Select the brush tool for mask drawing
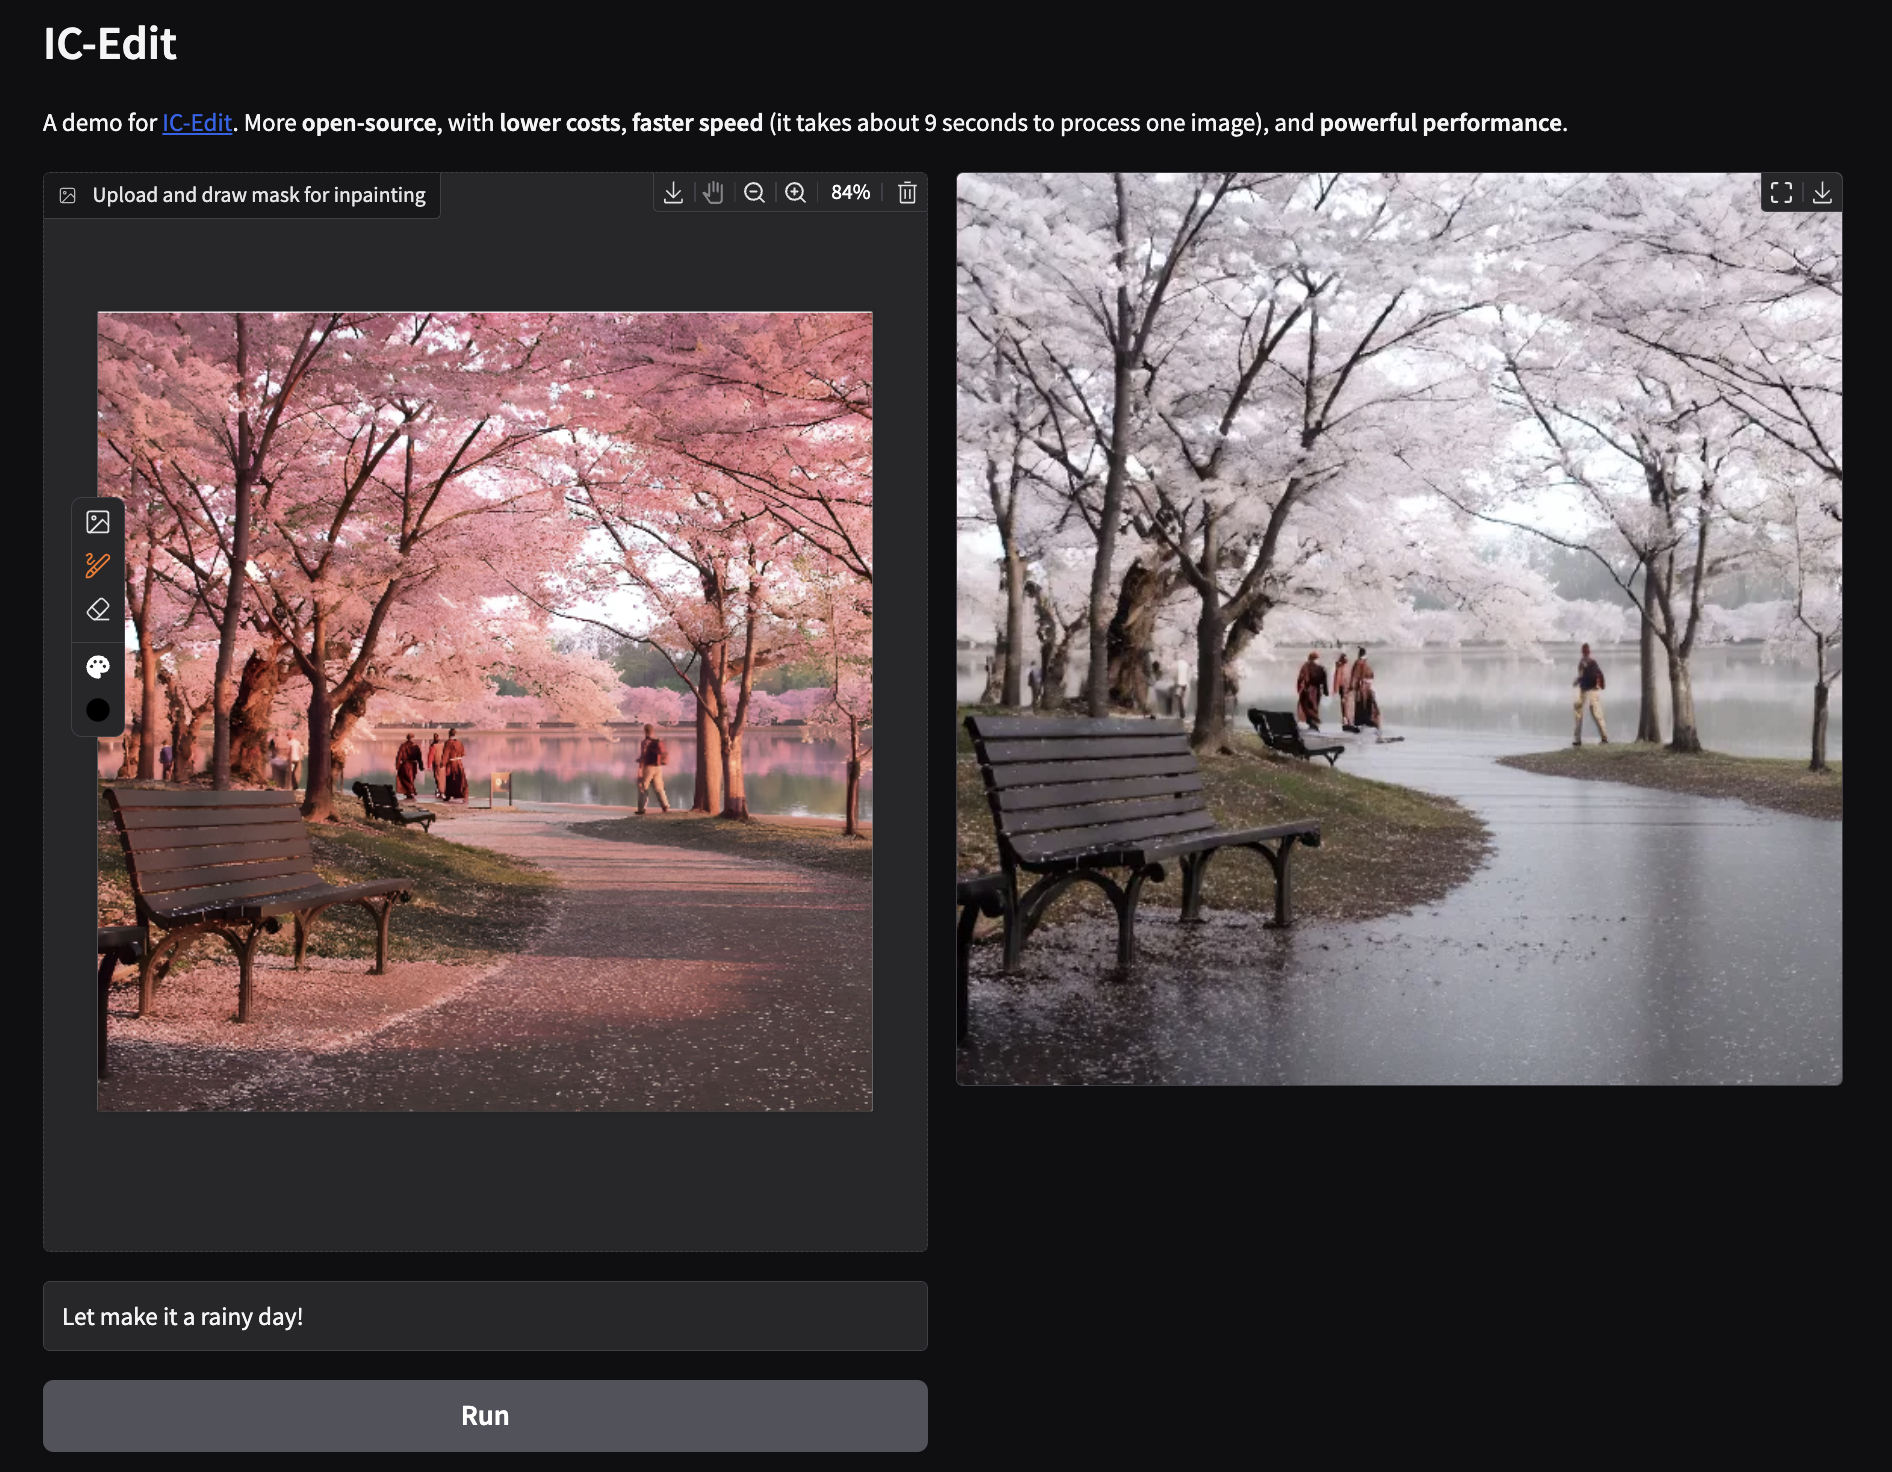 tap(98, 566)
